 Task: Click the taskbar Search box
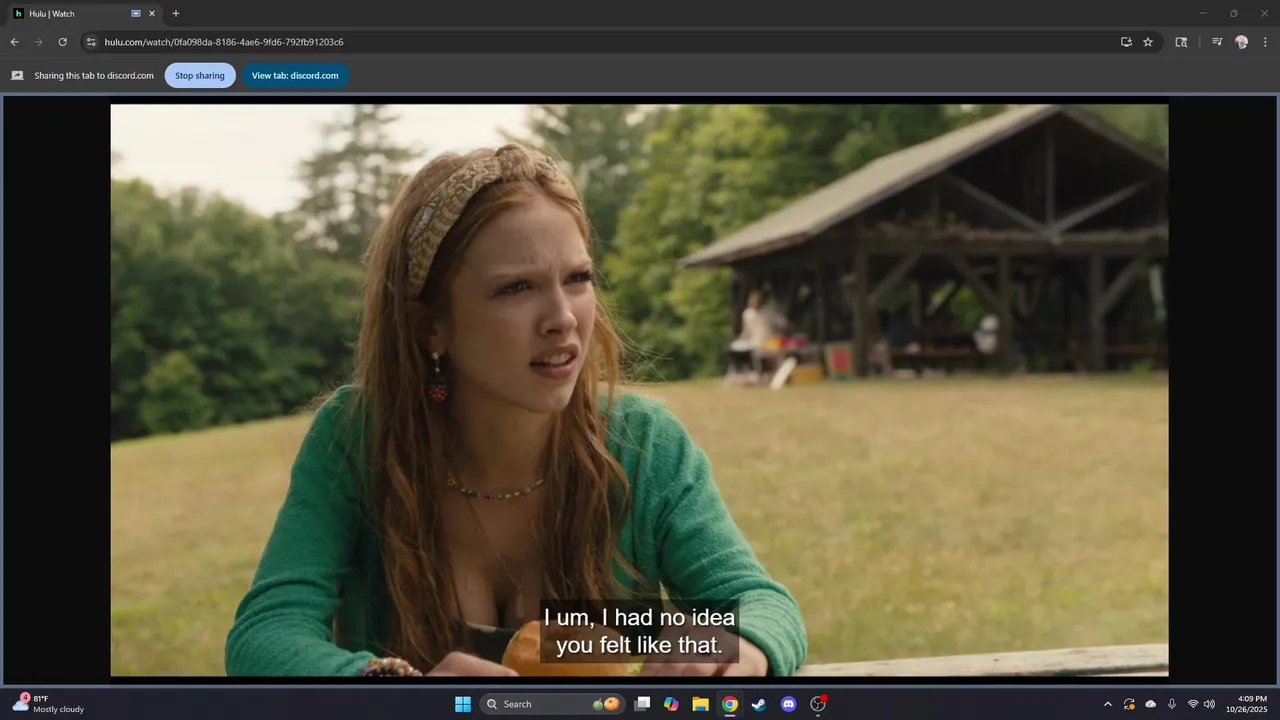(552, 704)
